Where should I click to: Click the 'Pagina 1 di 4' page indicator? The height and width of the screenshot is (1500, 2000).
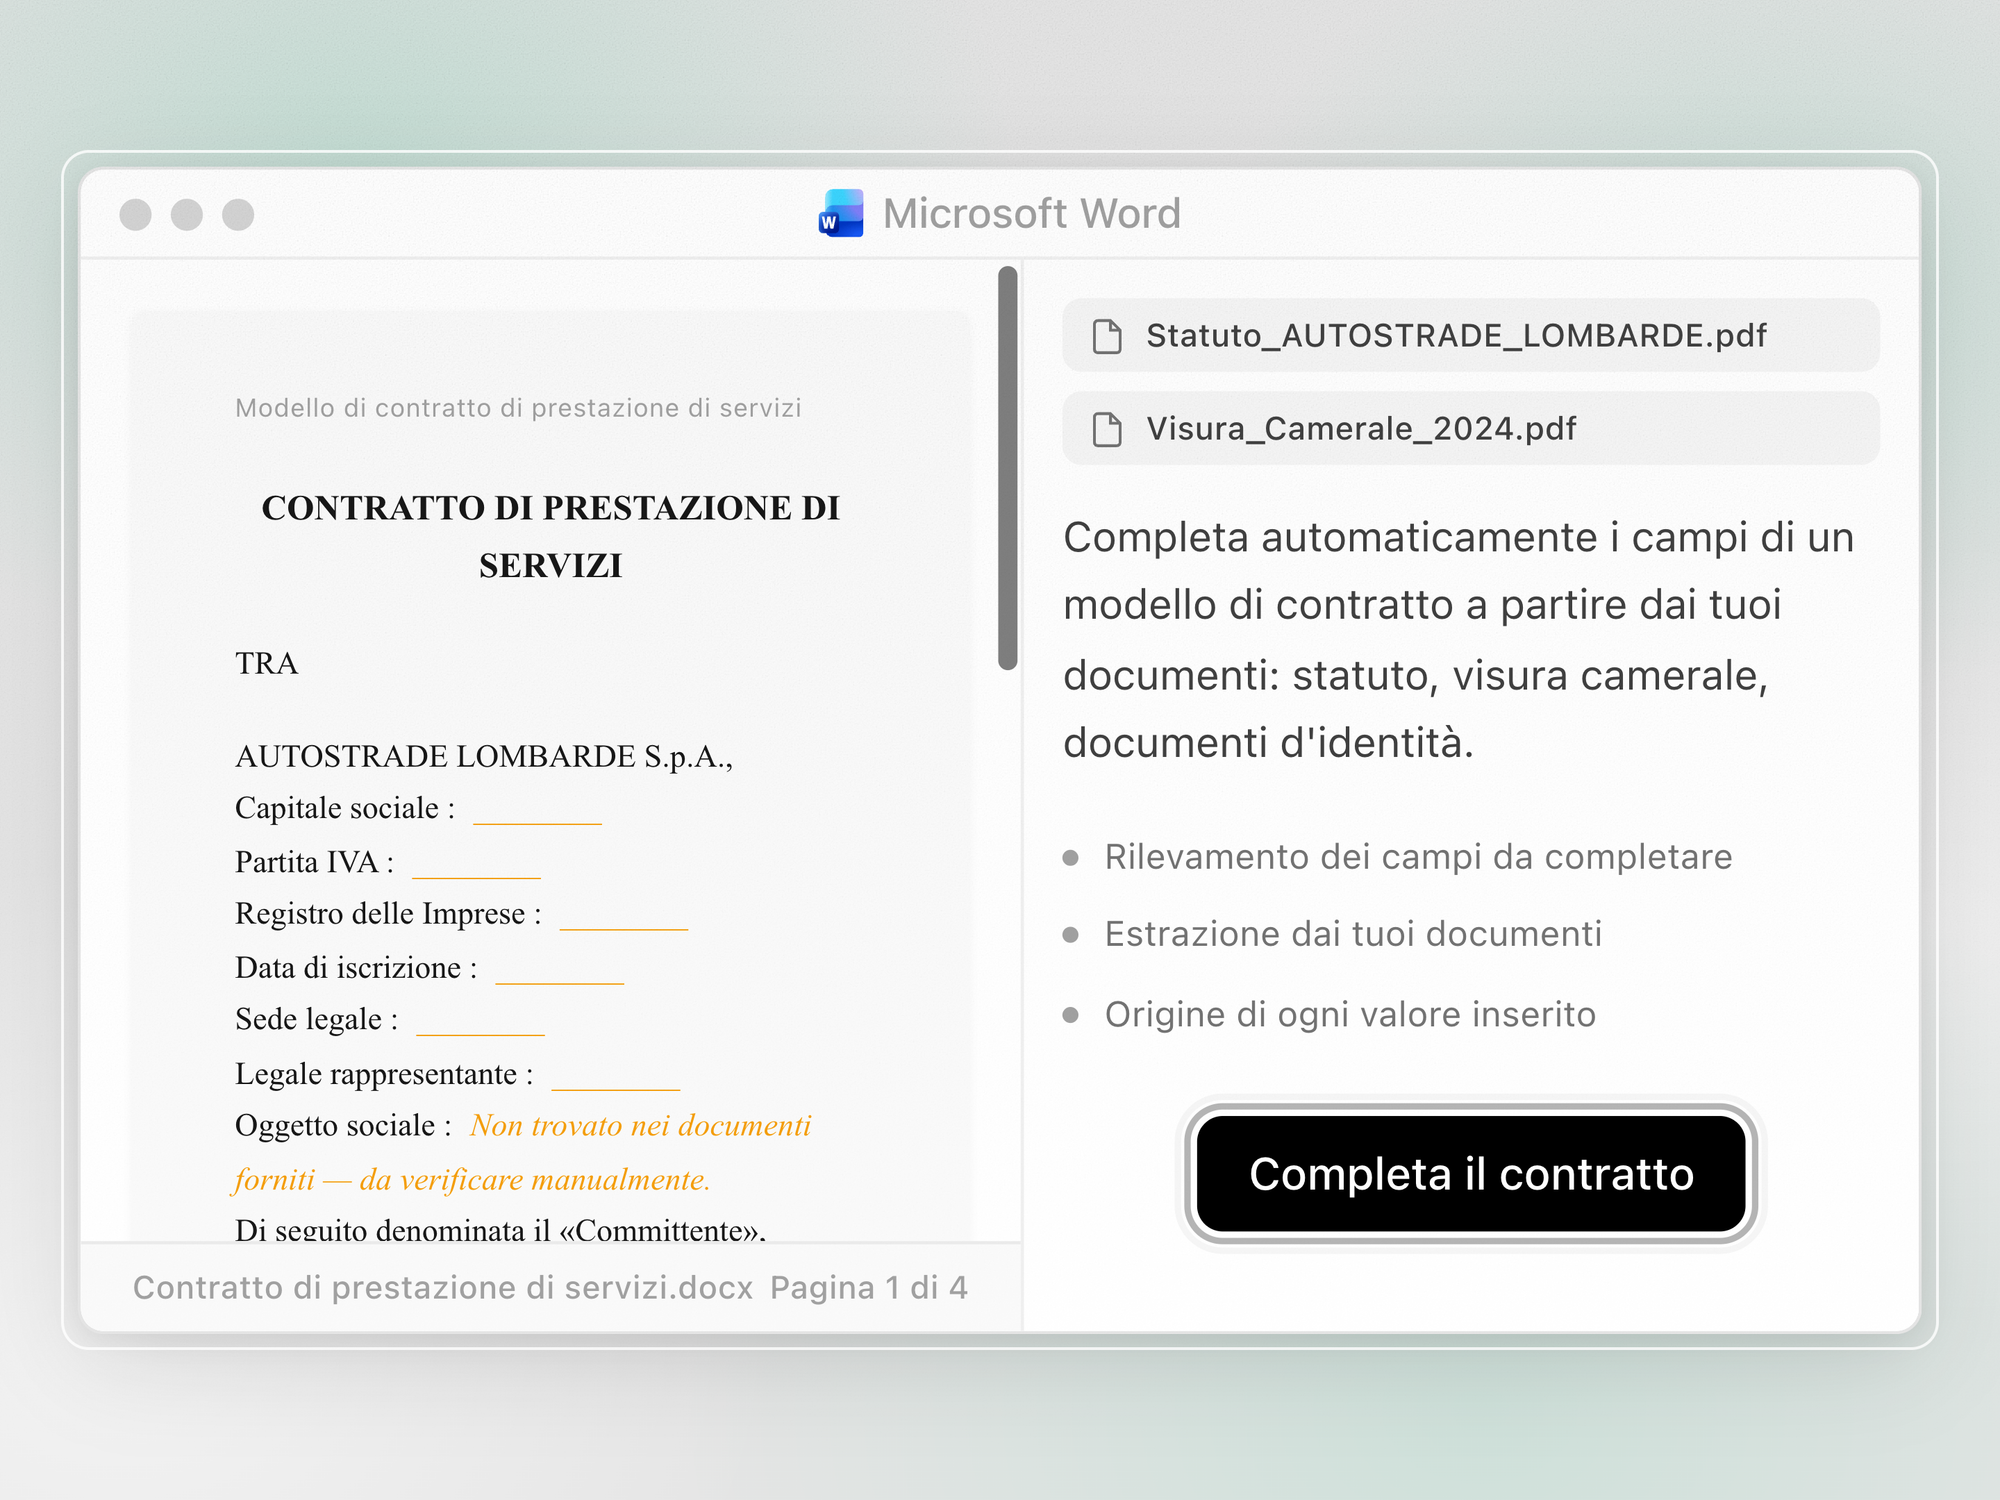869,1288
